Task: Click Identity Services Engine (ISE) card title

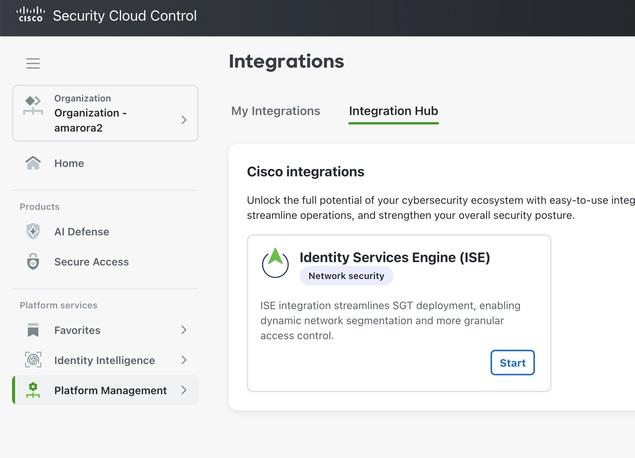Action: tap(395, 257)
